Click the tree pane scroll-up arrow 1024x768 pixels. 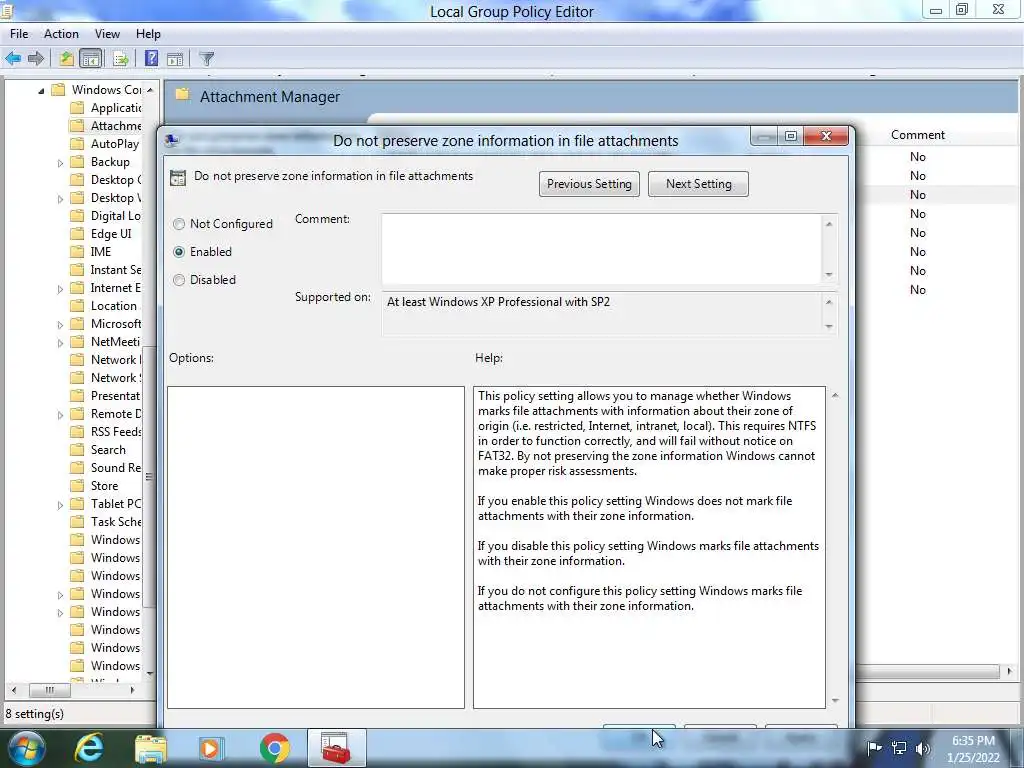tap(150, 90)
